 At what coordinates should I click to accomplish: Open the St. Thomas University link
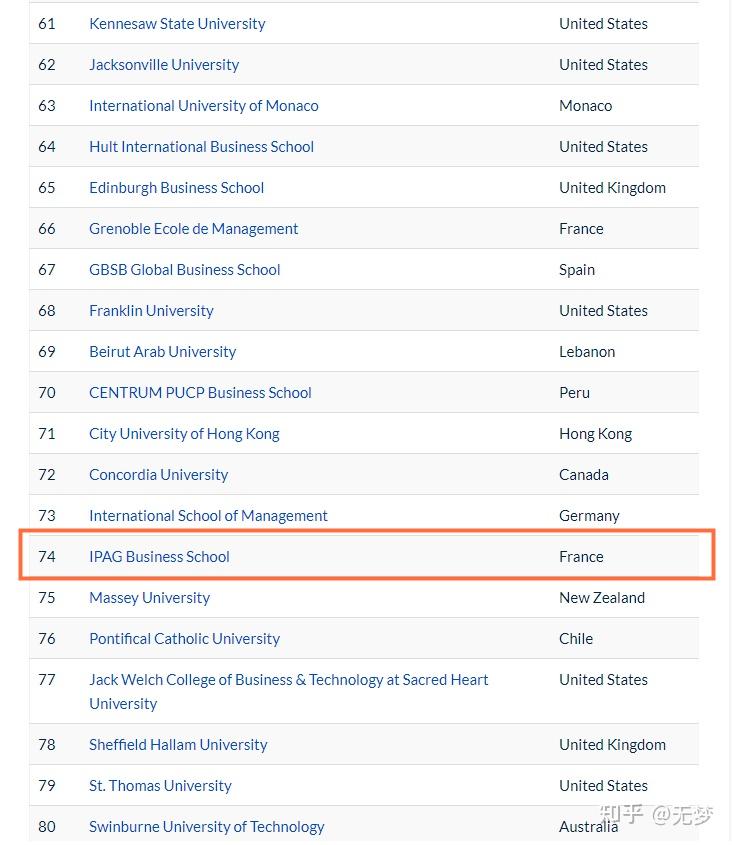pos(160,785)
